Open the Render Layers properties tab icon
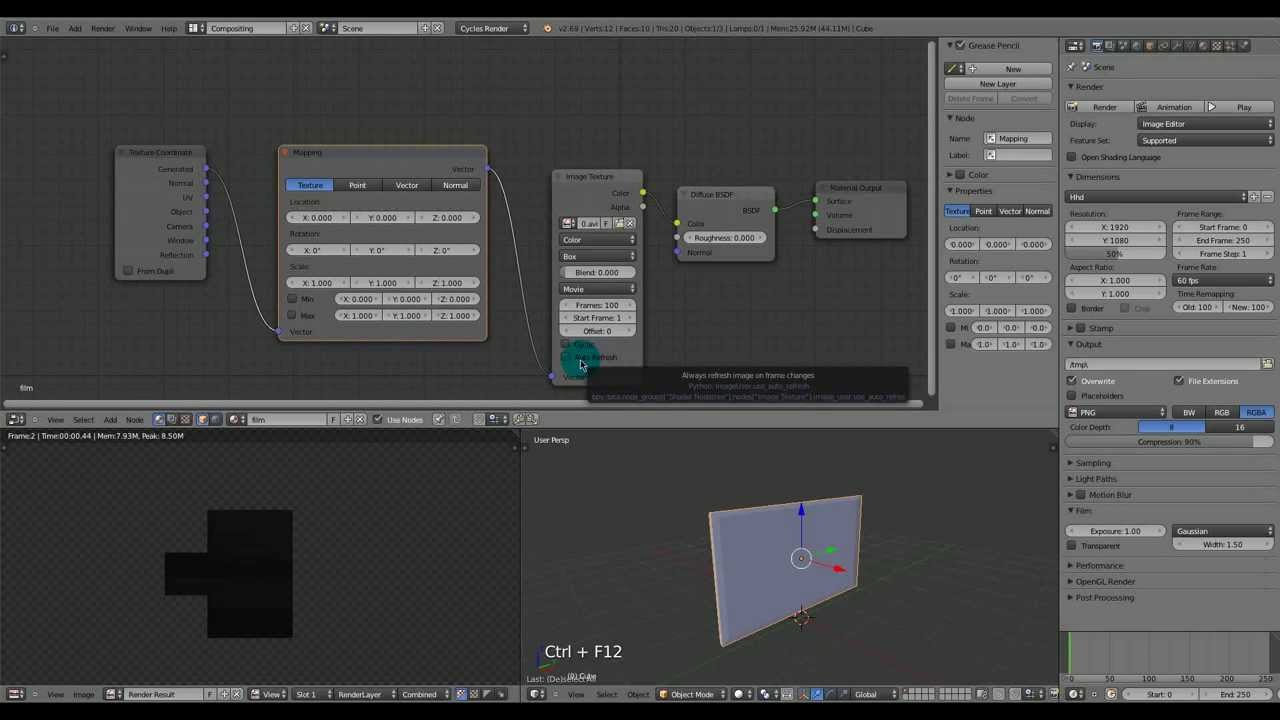 point(1110,46)
